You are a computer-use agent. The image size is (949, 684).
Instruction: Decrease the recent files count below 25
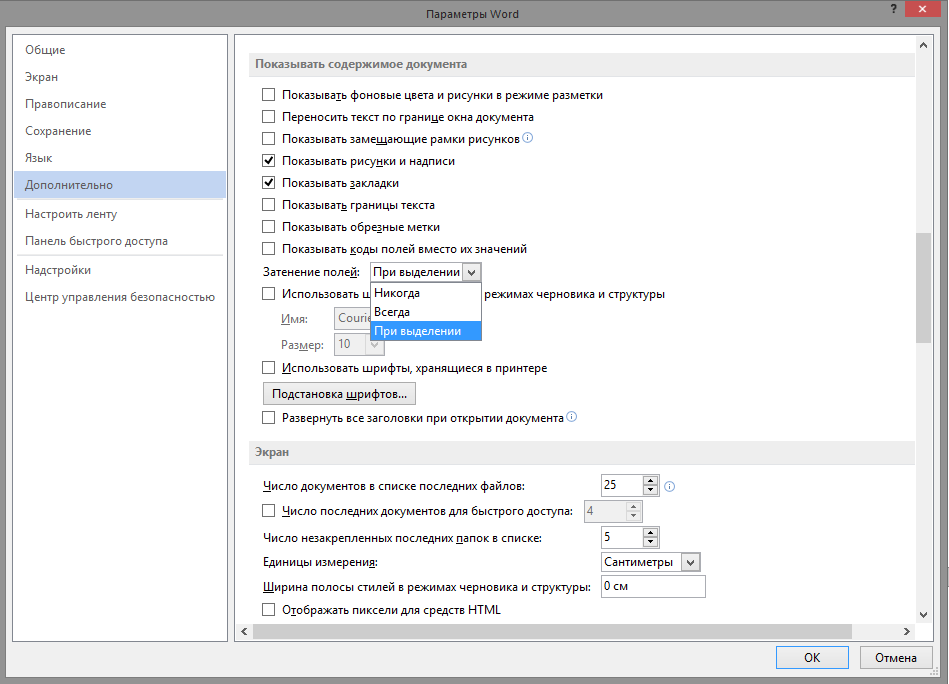point(651,490)
